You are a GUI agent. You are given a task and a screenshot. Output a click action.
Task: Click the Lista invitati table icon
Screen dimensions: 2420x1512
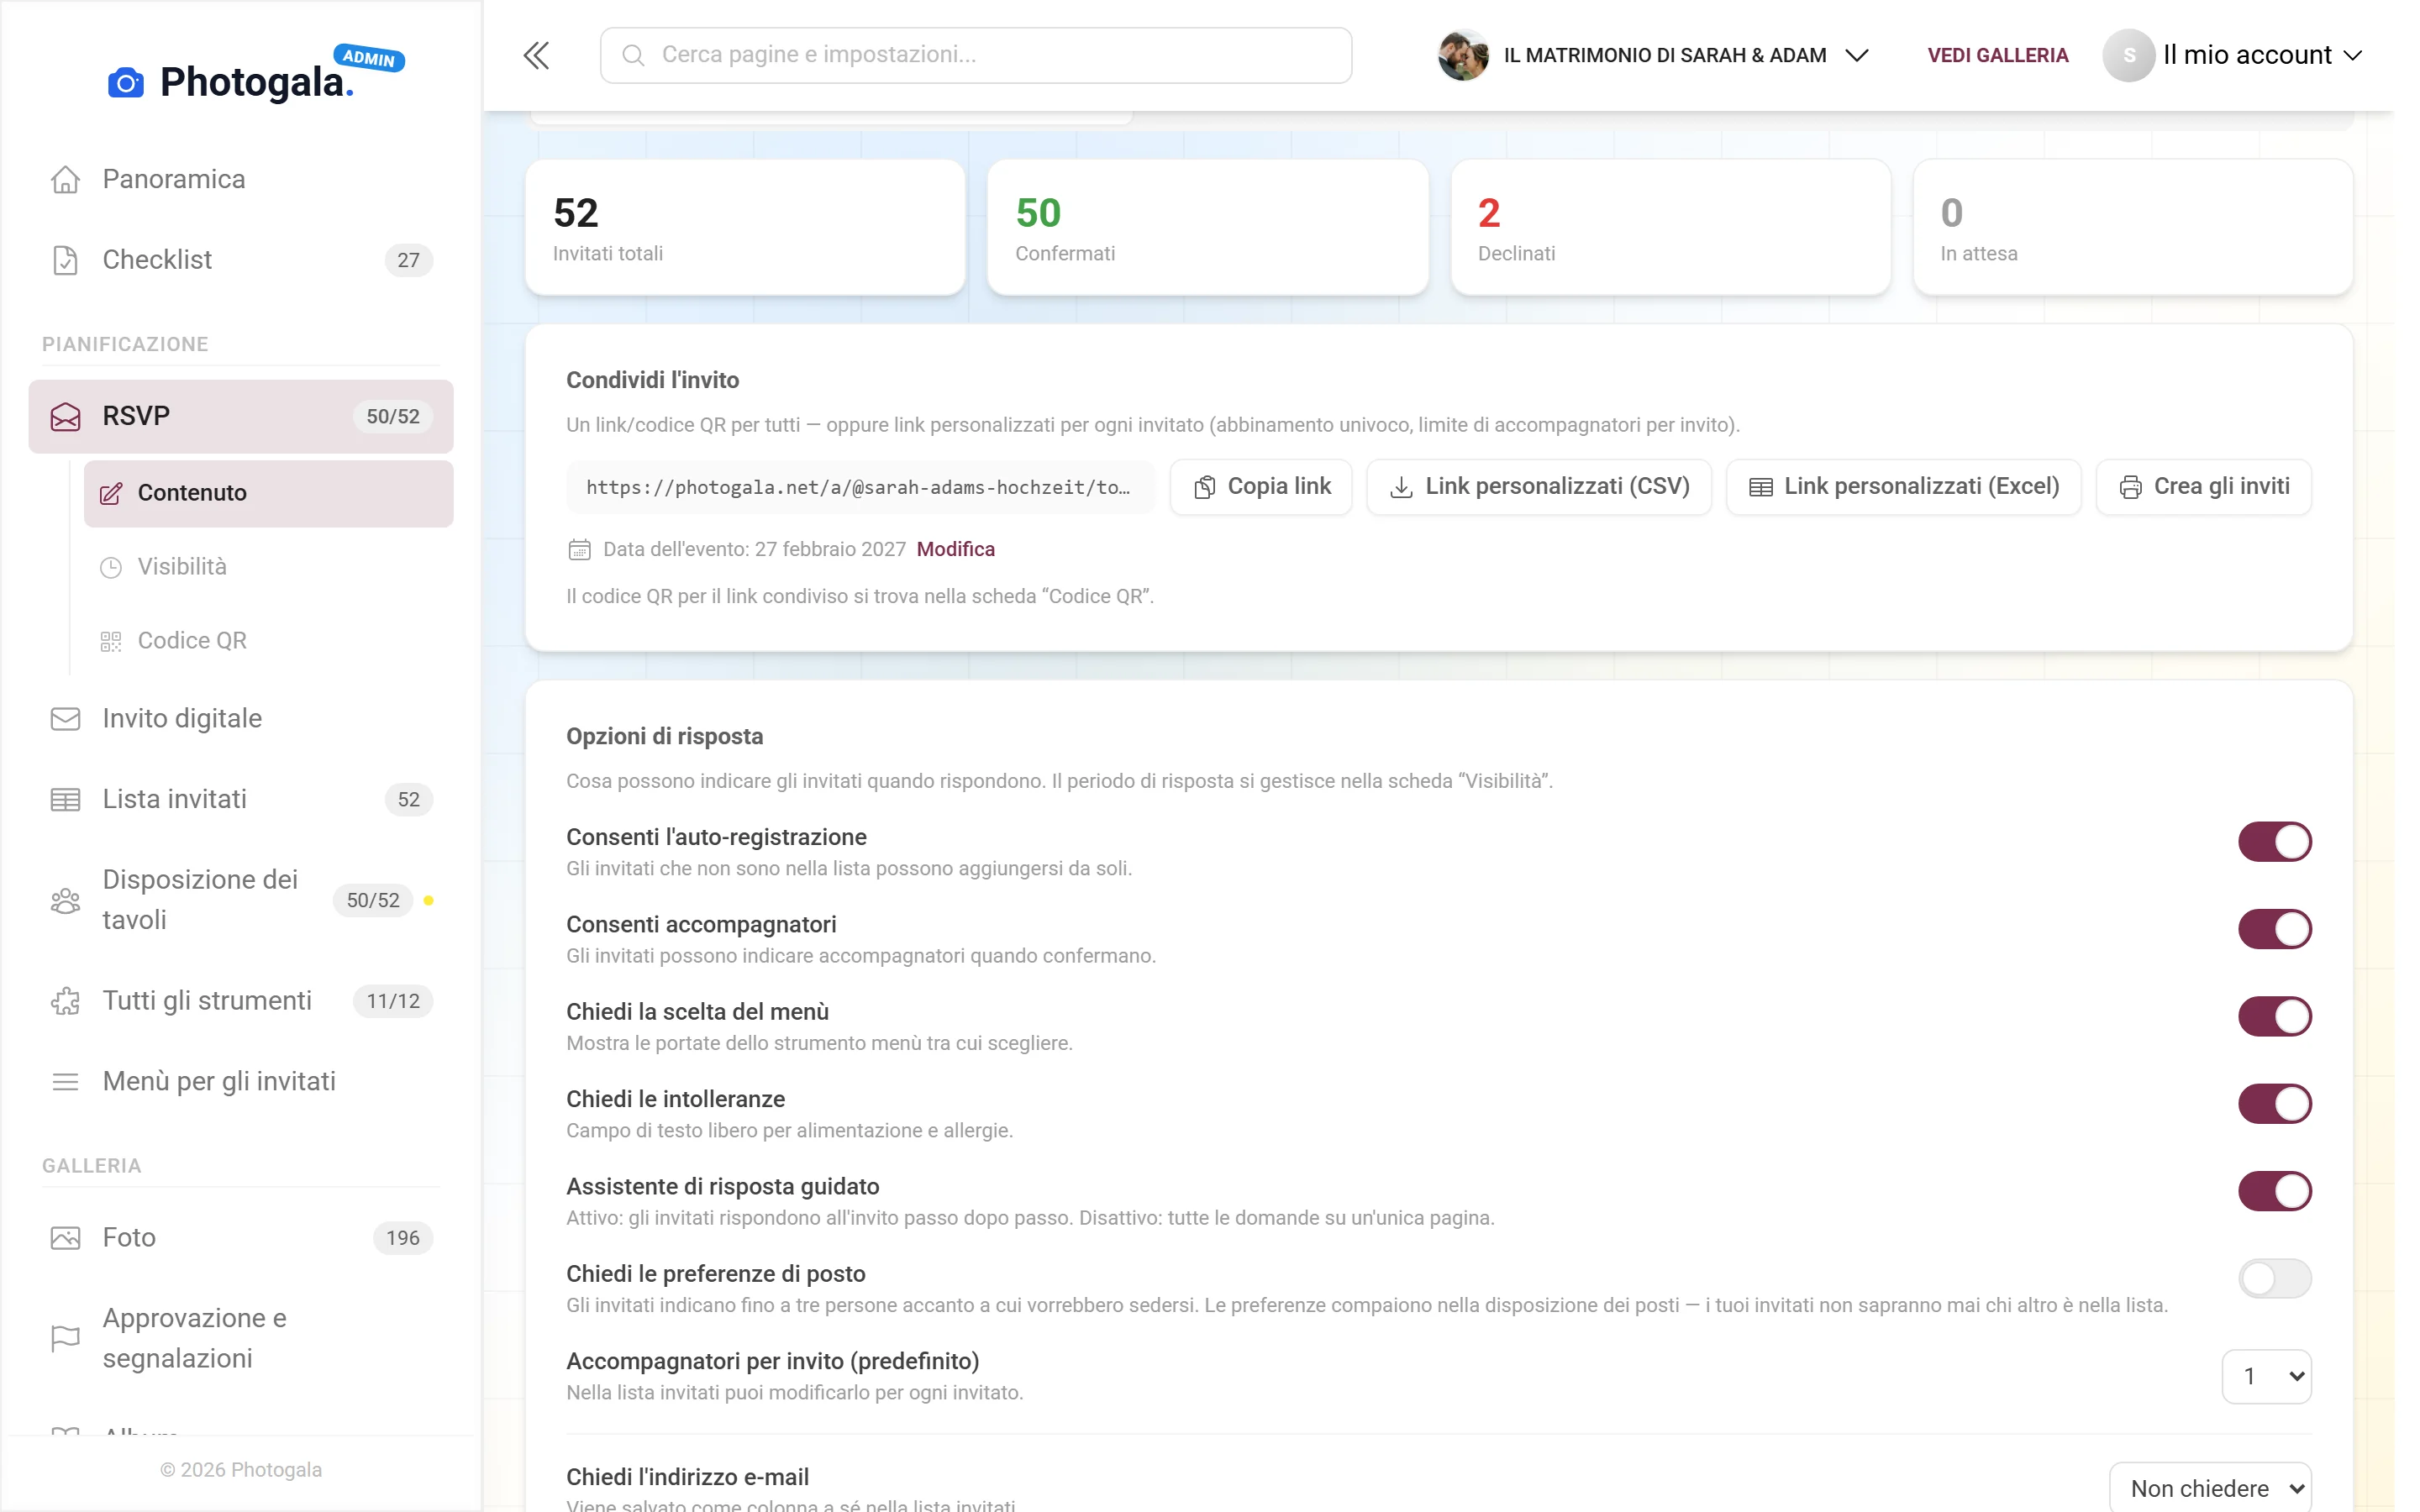(65, 800)
